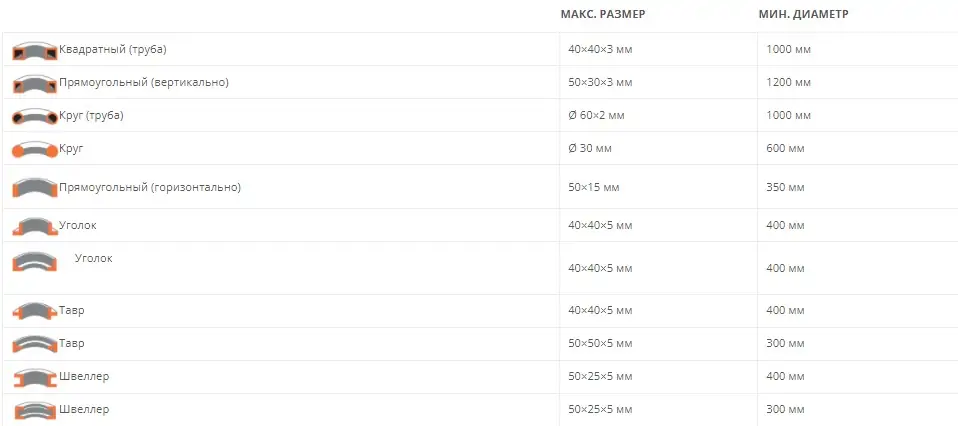Click the Швеллер icon with 400 мм diameter

(35, 378)
